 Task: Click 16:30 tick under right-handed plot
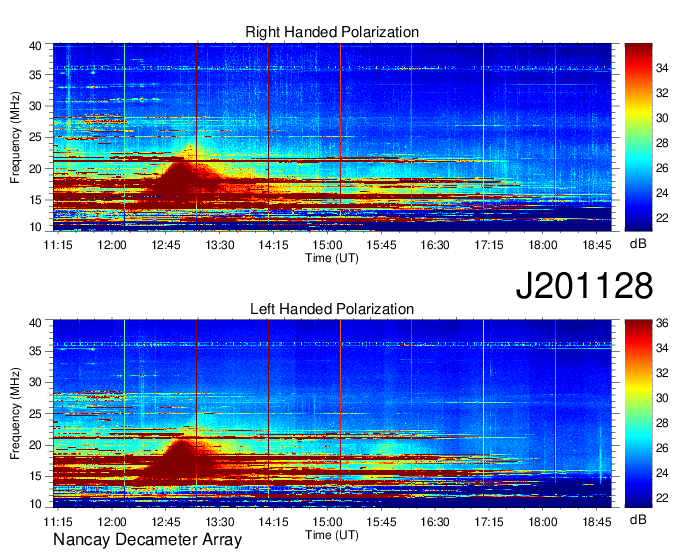coord(435,245)
